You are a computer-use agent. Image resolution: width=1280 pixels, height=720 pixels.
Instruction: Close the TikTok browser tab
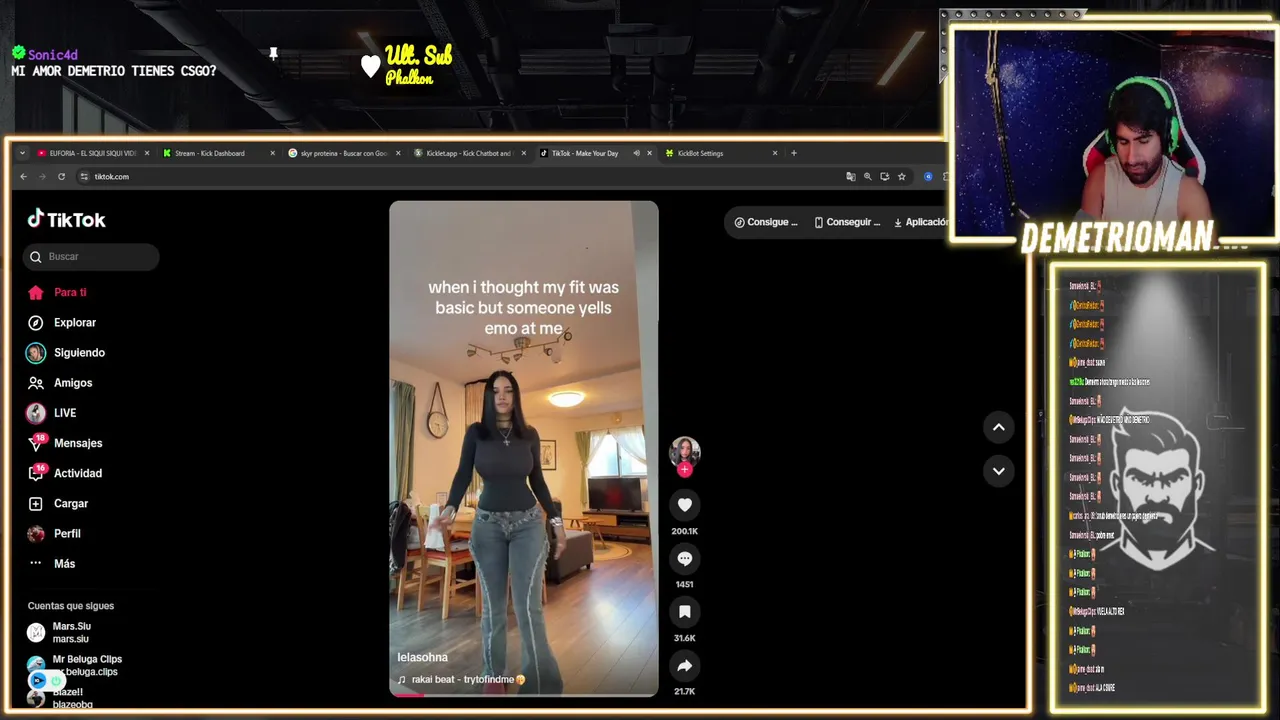tap(649, 153)
